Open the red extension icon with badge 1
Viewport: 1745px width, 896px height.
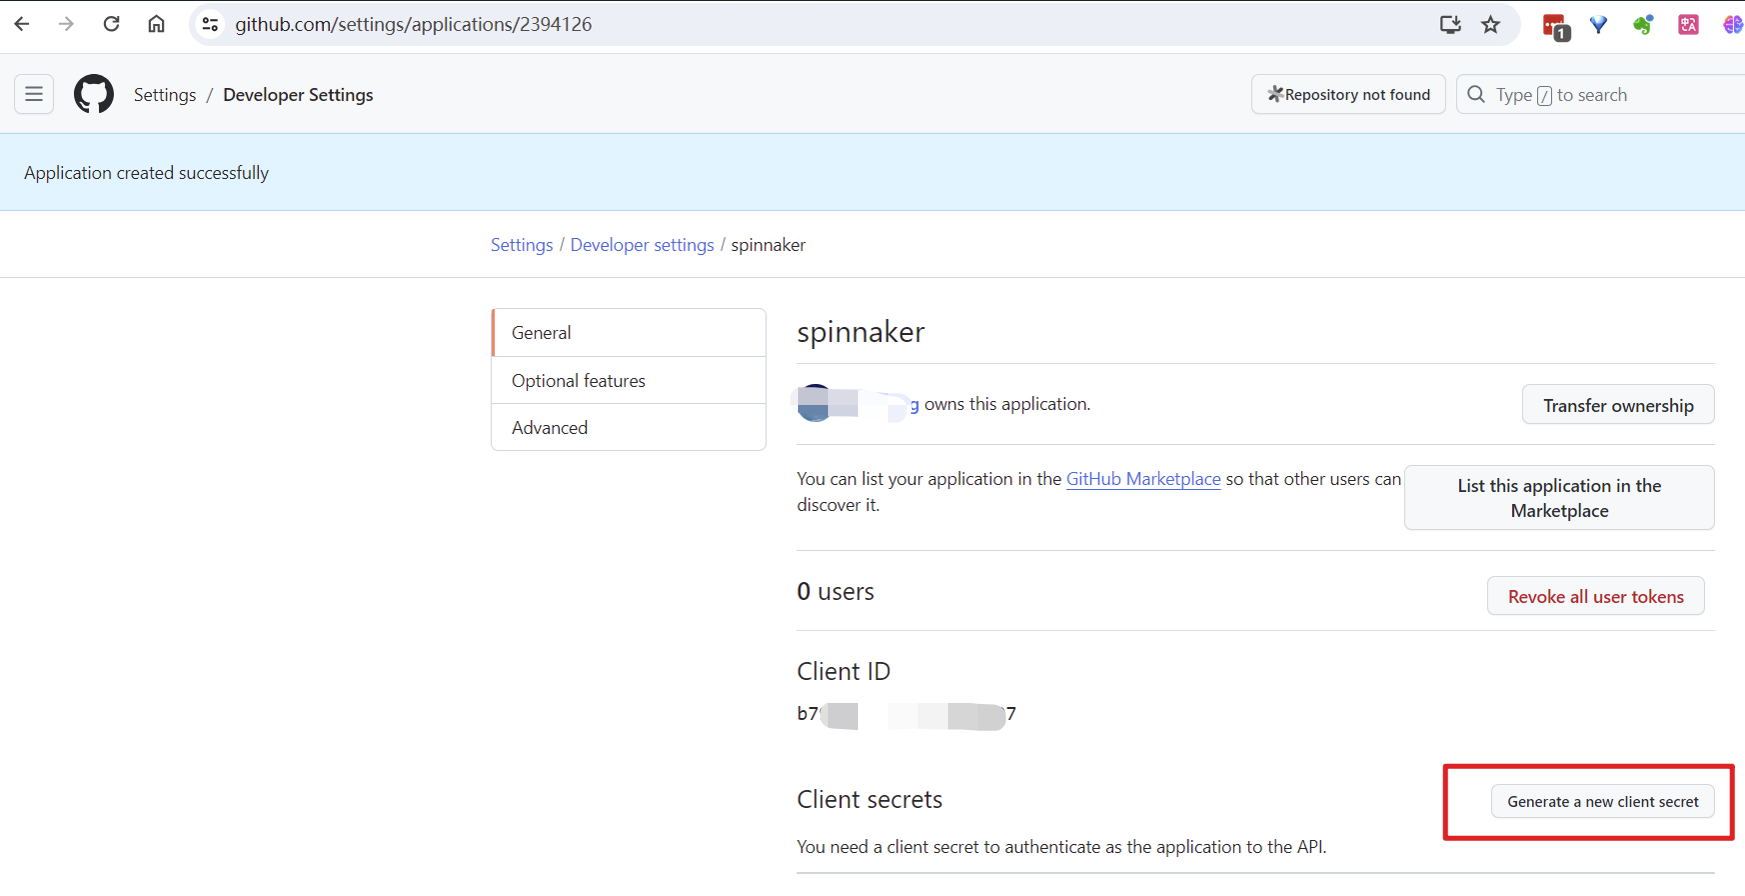pyautogui.click(x=1556, y=26)
